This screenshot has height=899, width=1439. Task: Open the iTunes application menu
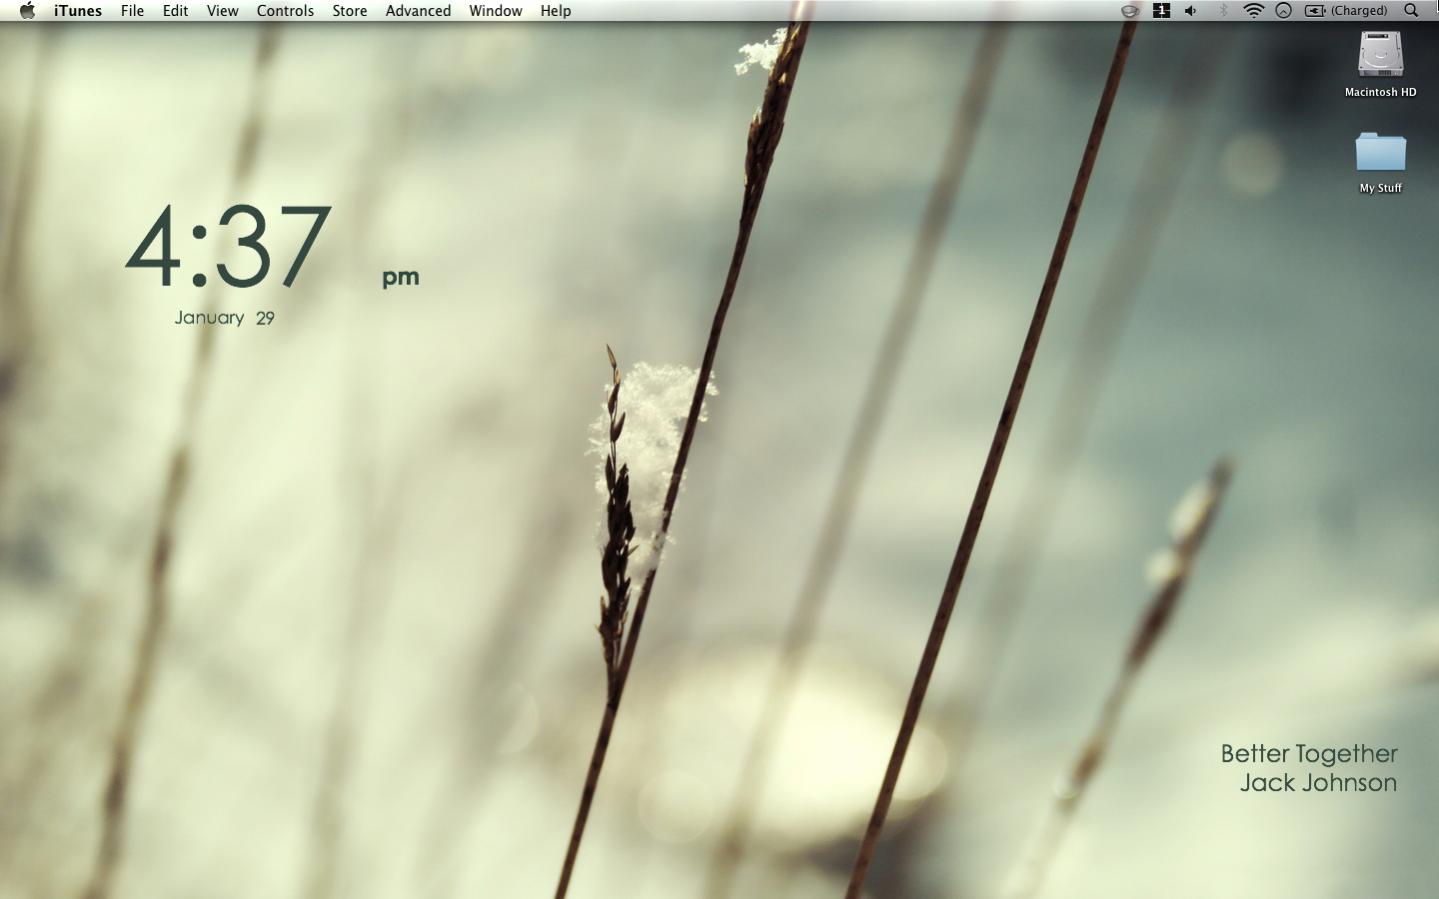[x=78, y=11]
